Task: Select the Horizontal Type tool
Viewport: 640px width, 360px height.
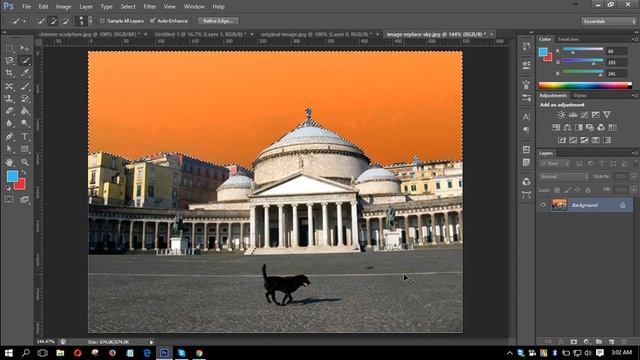Action: [x=24, y=137]
